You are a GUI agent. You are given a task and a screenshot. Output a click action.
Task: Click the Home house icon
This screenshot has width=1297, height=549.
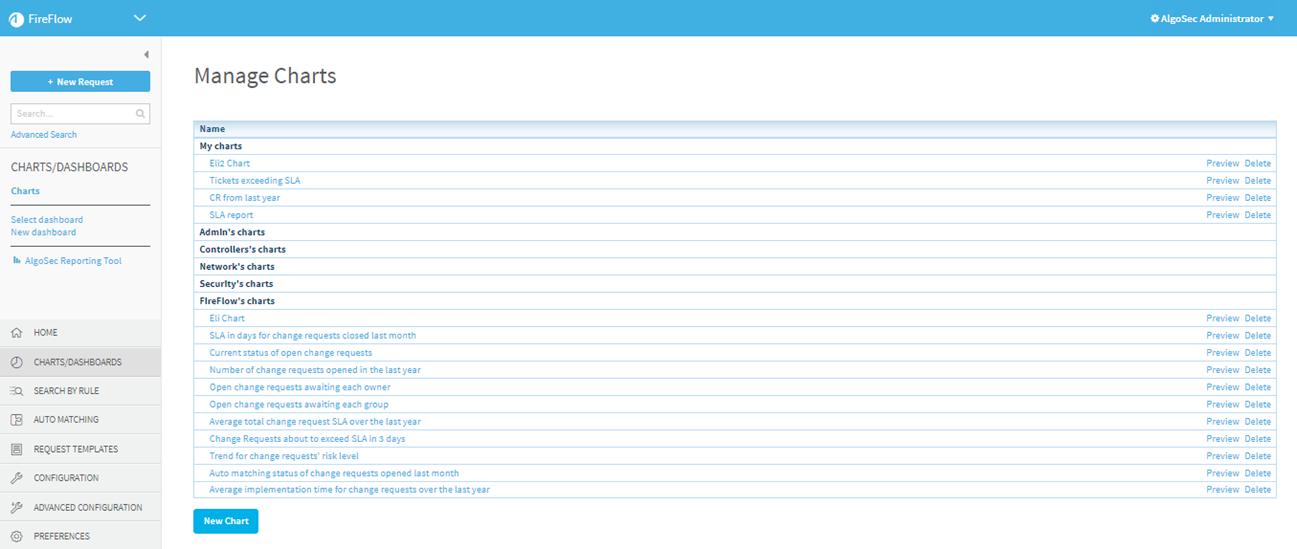point(16,333)
